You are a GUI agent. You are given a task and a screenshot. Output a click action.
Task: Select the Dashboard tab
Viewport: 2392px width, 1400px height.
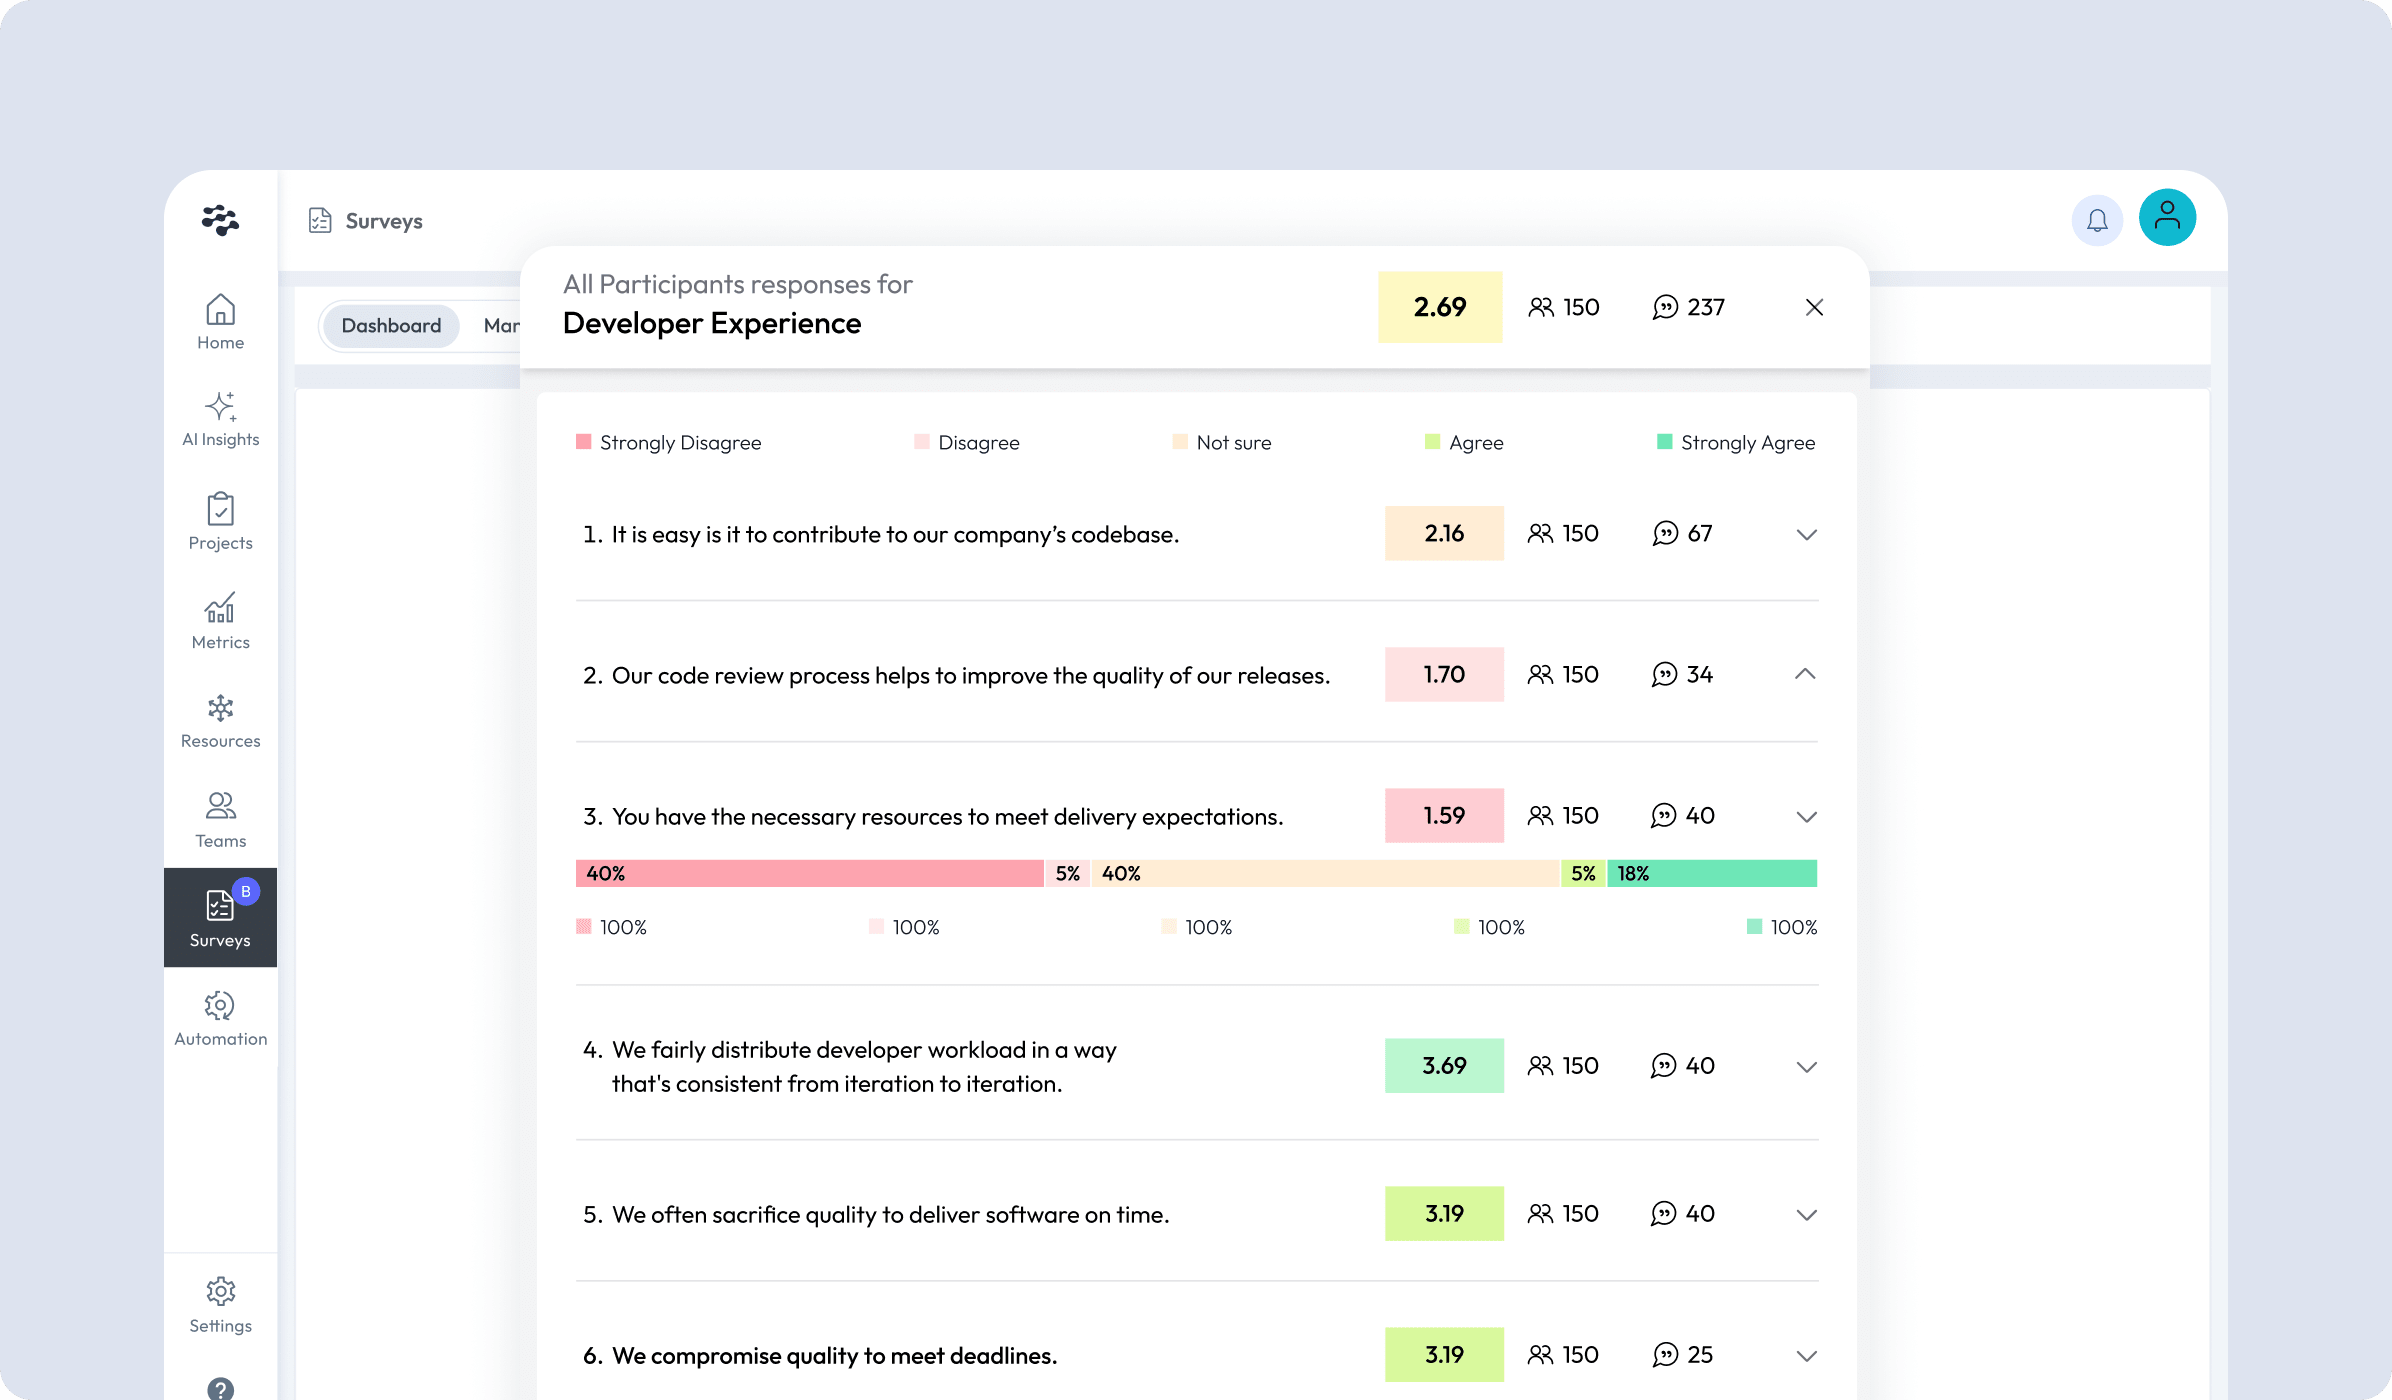tap(391, 325)
